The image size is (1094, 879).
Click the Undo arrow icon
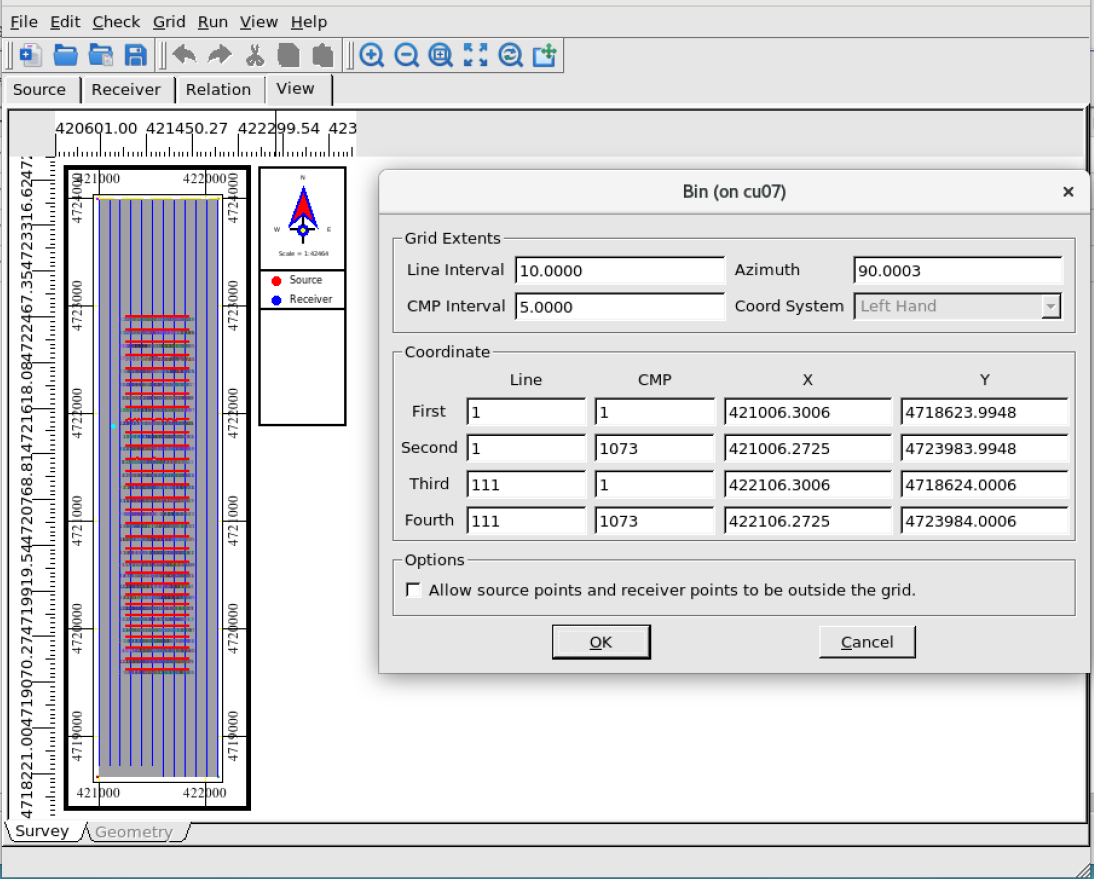[184, 55]
